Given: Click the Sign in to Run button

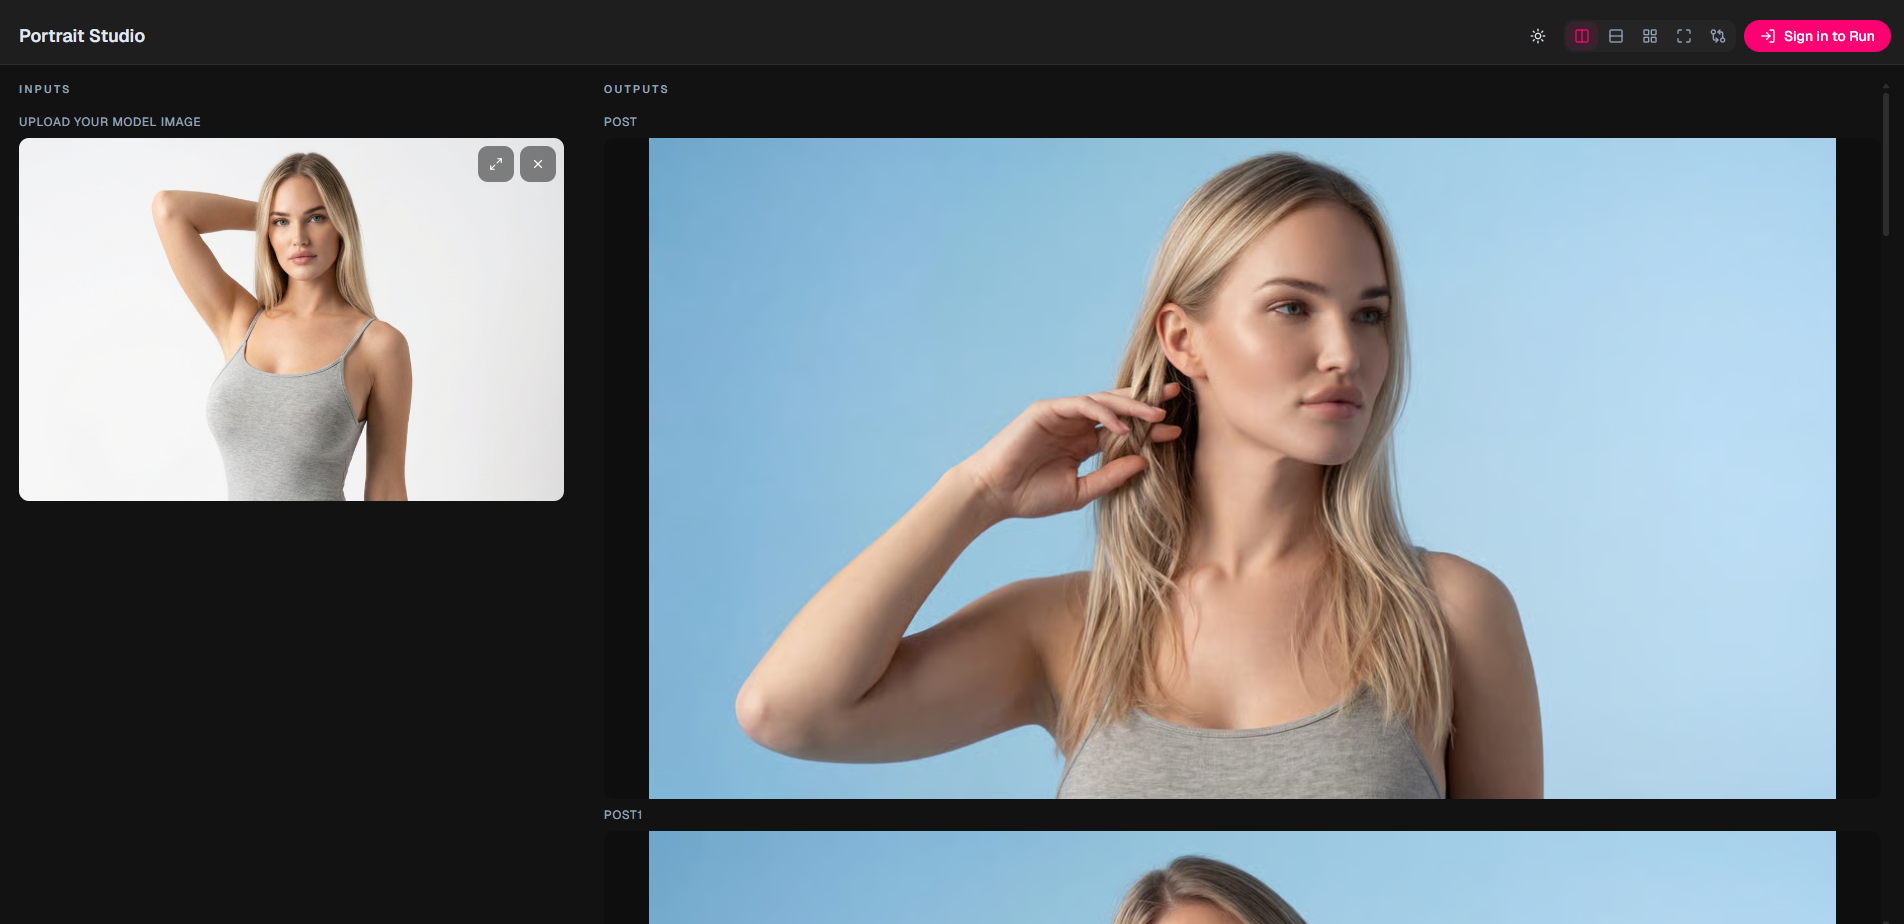Looking at the screenshot, I should (1817, 36).
